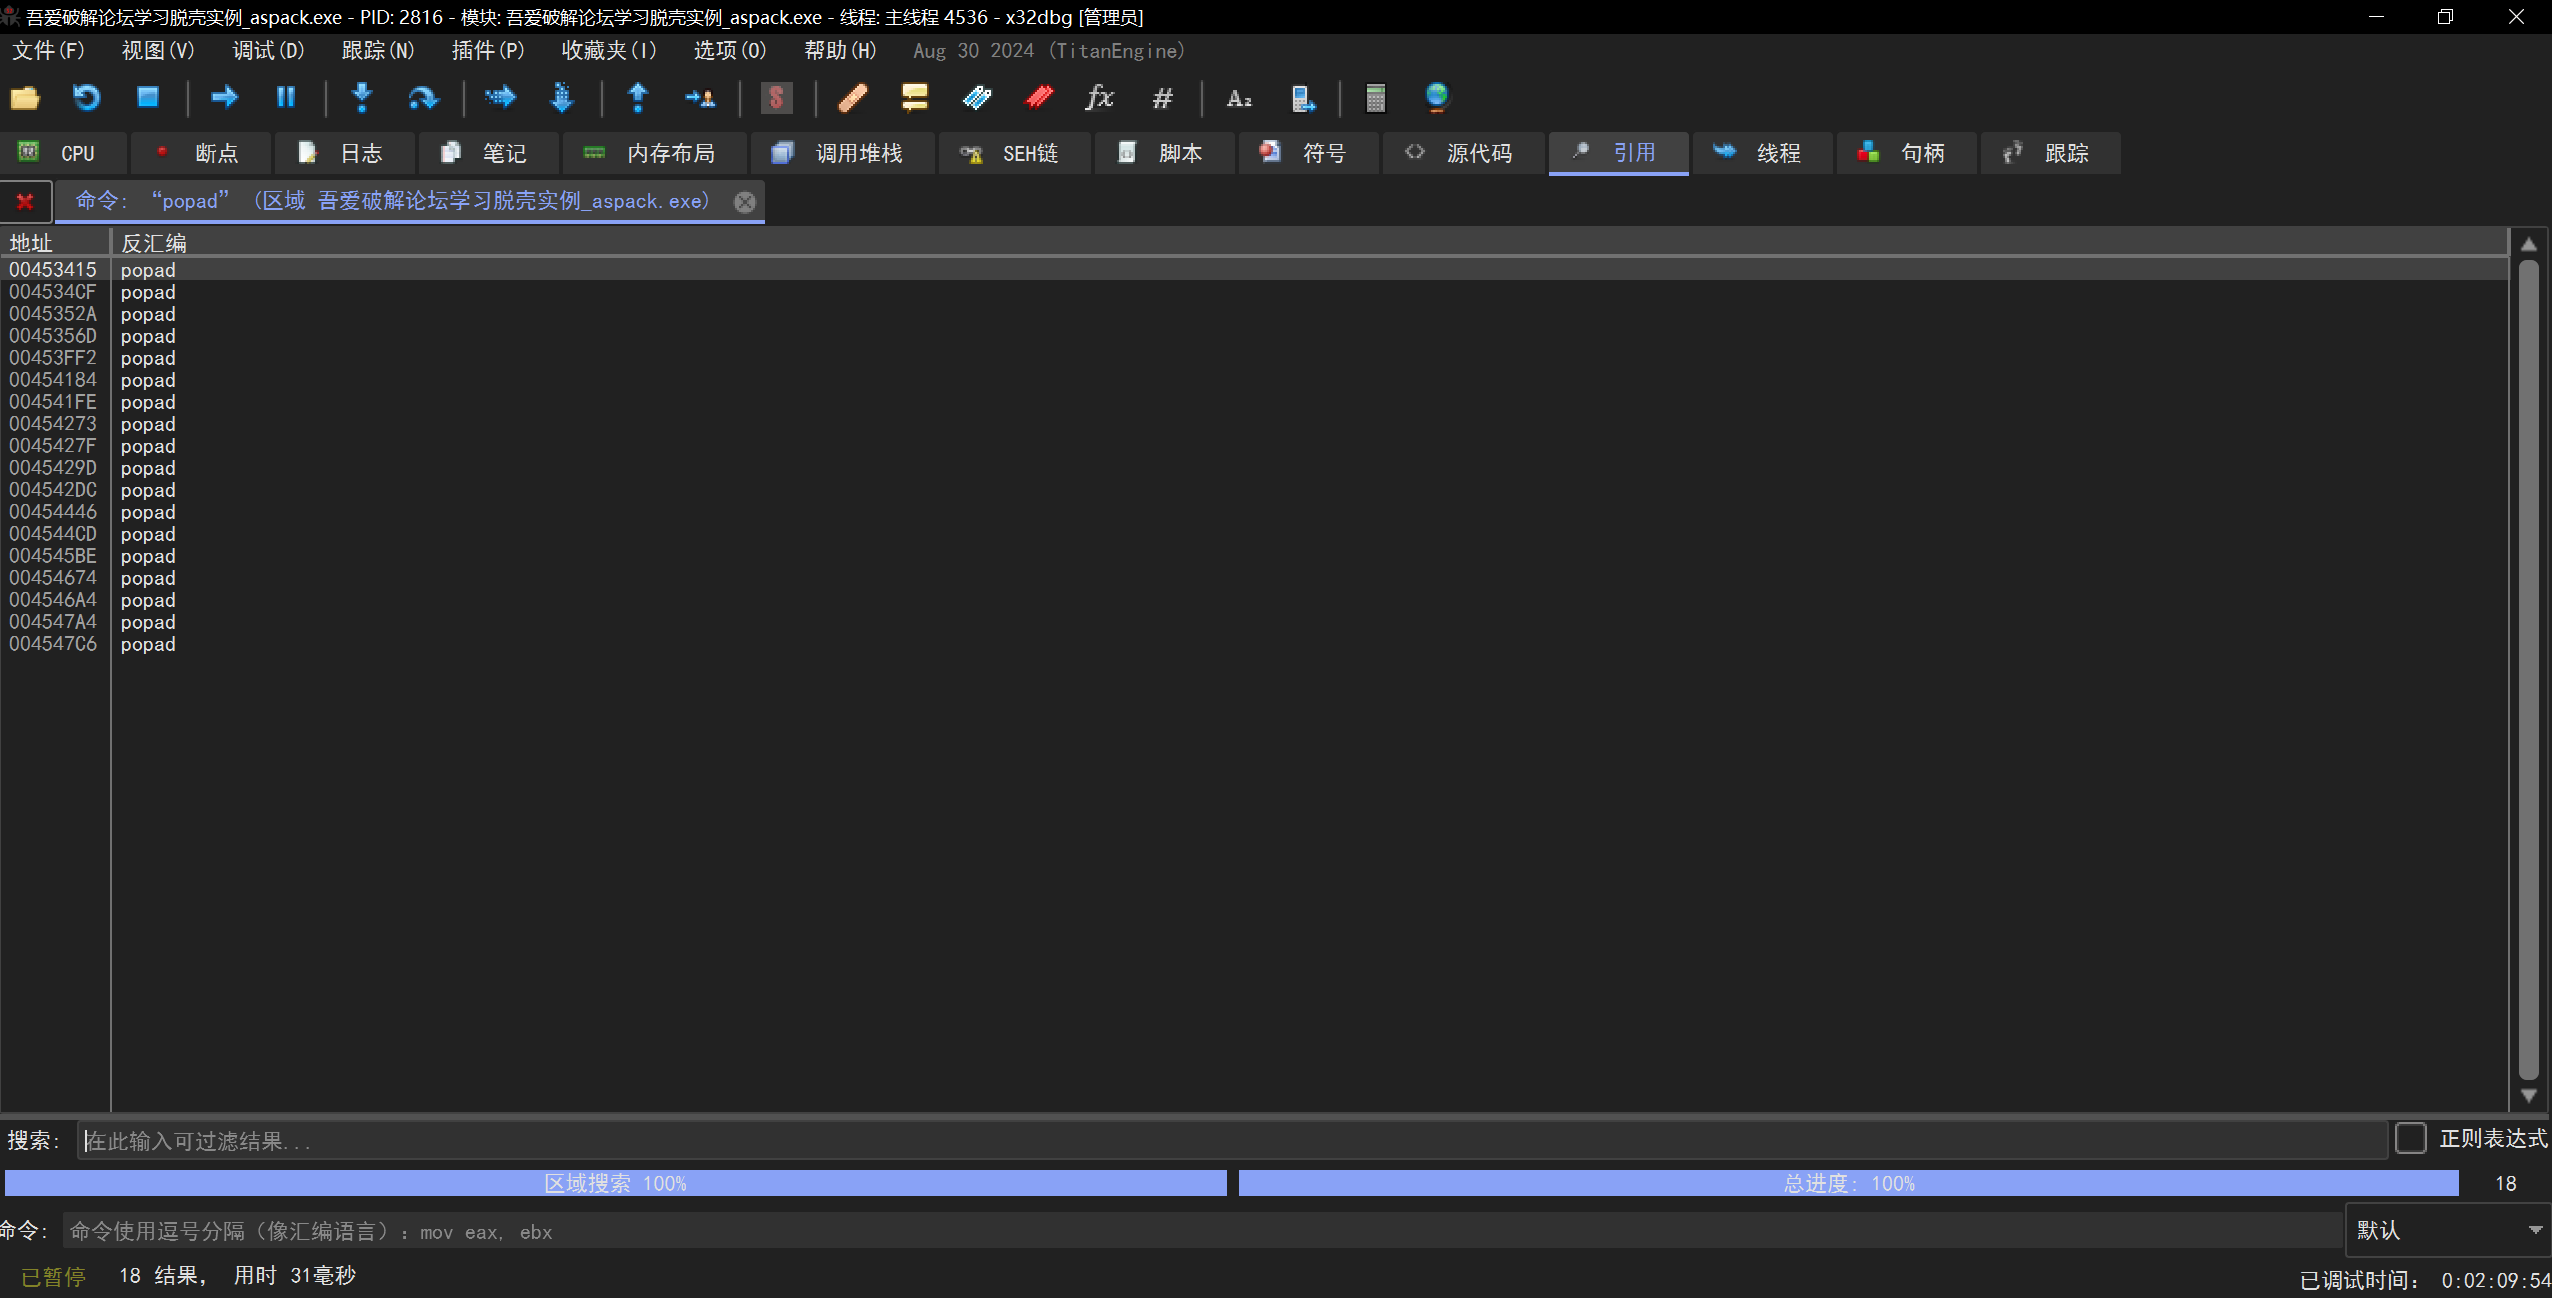The width and height of the screenshot is (2552, 1298).
Task: Click the restart debugging icon
Action: pyautogui.click(x=87, y=98)
